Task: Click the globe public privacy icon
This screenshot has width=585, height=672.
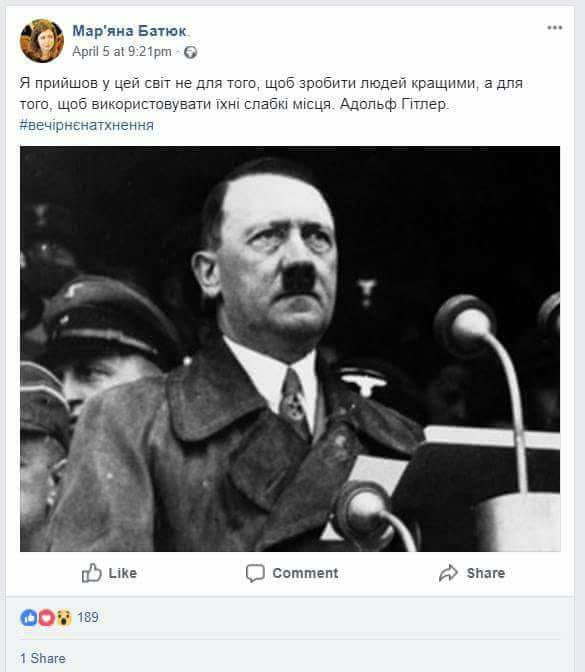Action: click(x=190, y=52)
